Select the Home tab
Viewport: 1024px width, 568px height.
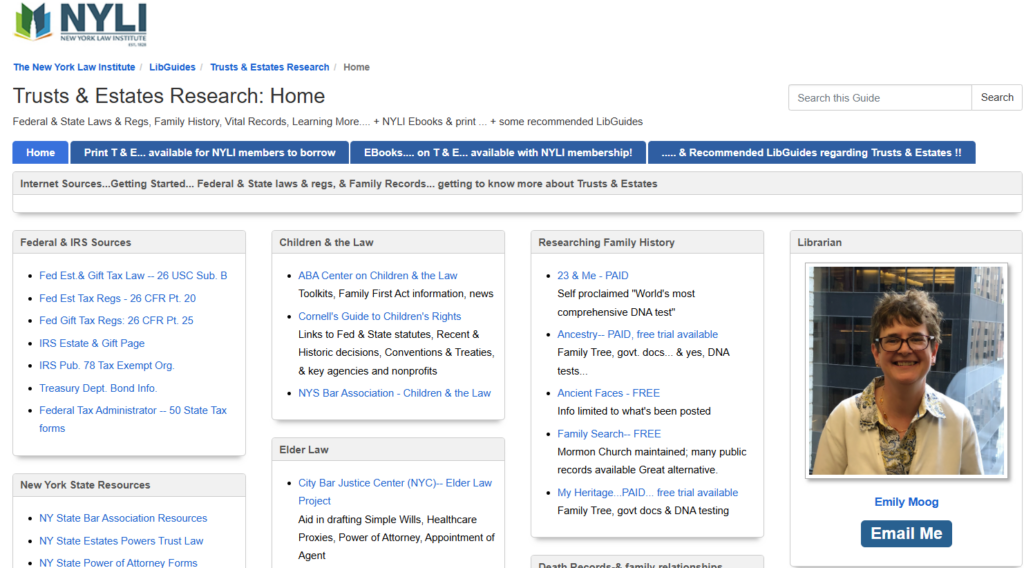[40, 152]
